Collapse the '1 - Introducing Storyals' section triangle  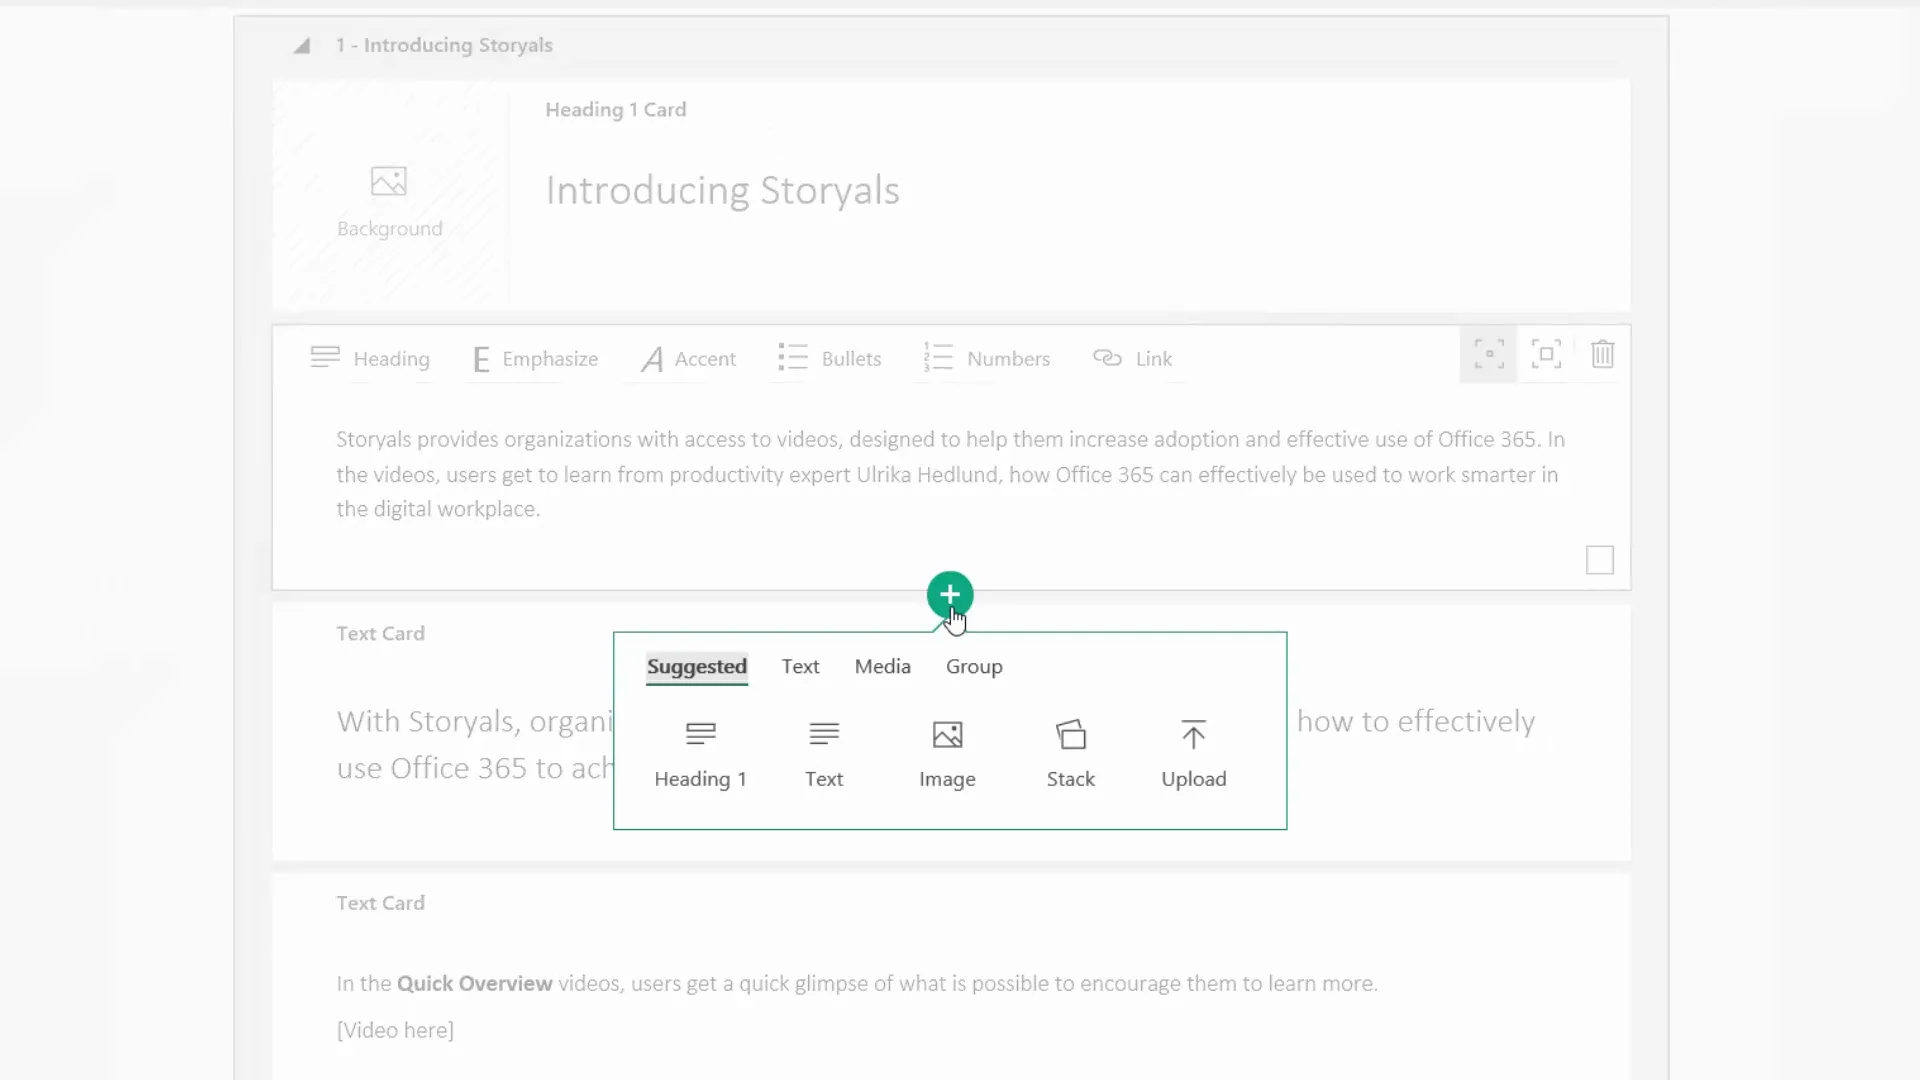tap(302, 46)
